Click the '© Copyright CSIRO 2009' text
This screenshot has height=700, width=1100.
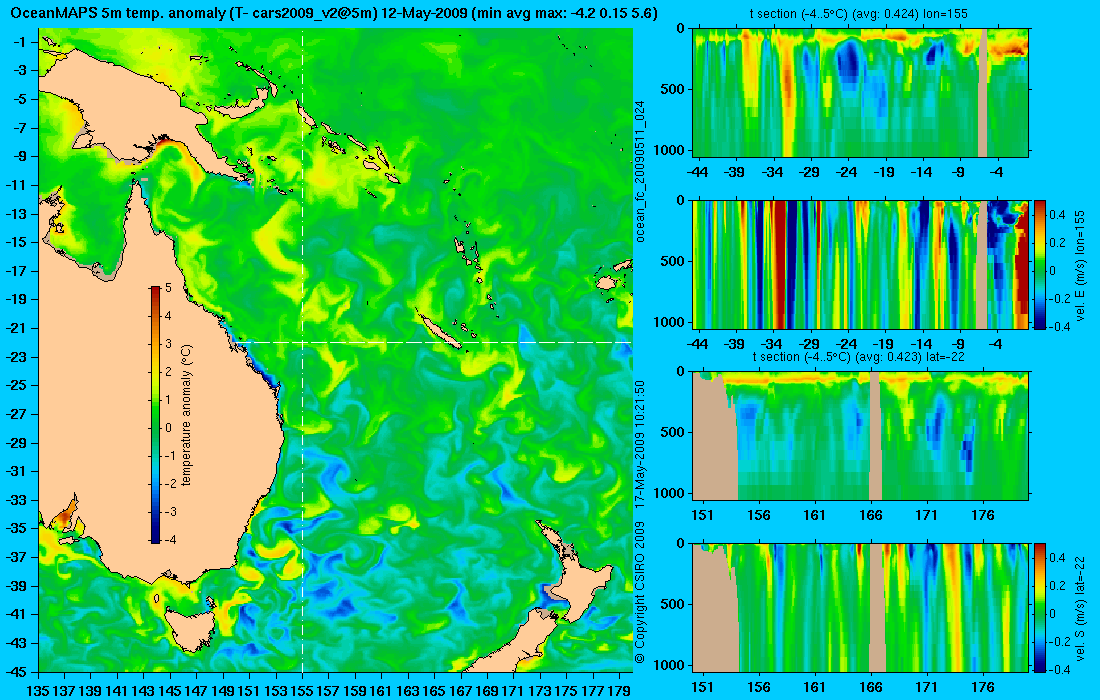pos(640,593)
